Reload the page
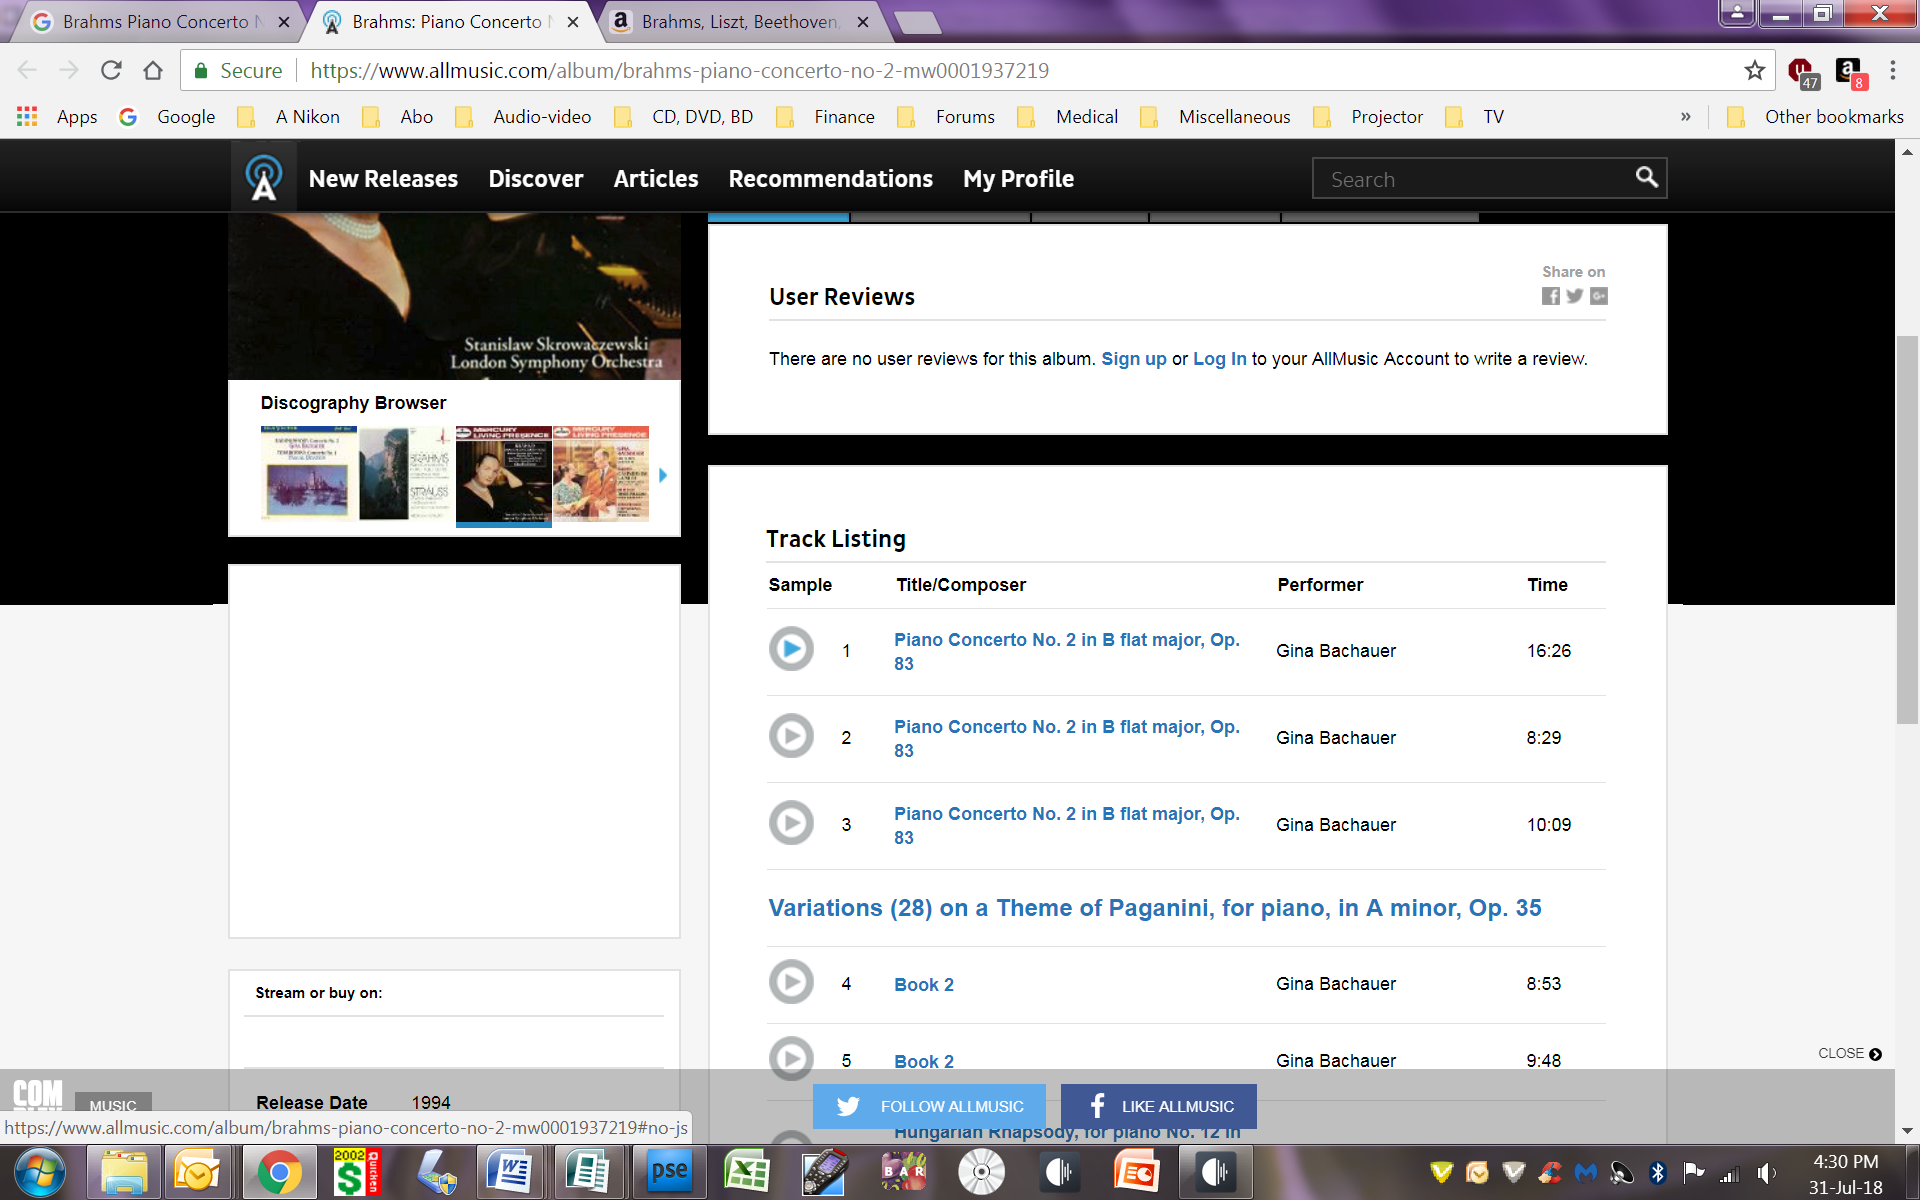The height and width of the screenshot is (1200, 1920). point(111,70)
